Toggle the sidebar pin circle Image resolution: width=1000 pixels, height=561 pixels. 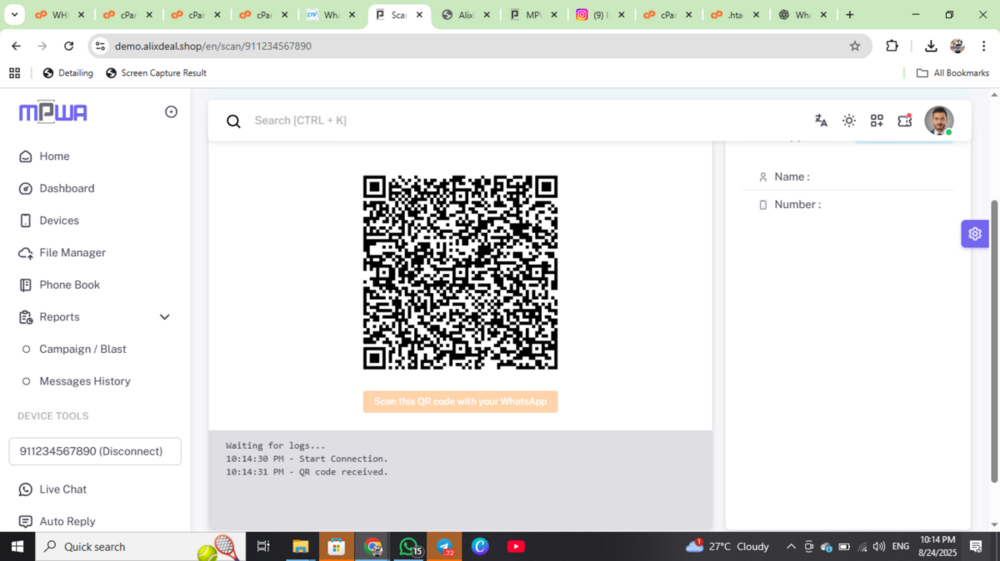click(x=171, y=112)
